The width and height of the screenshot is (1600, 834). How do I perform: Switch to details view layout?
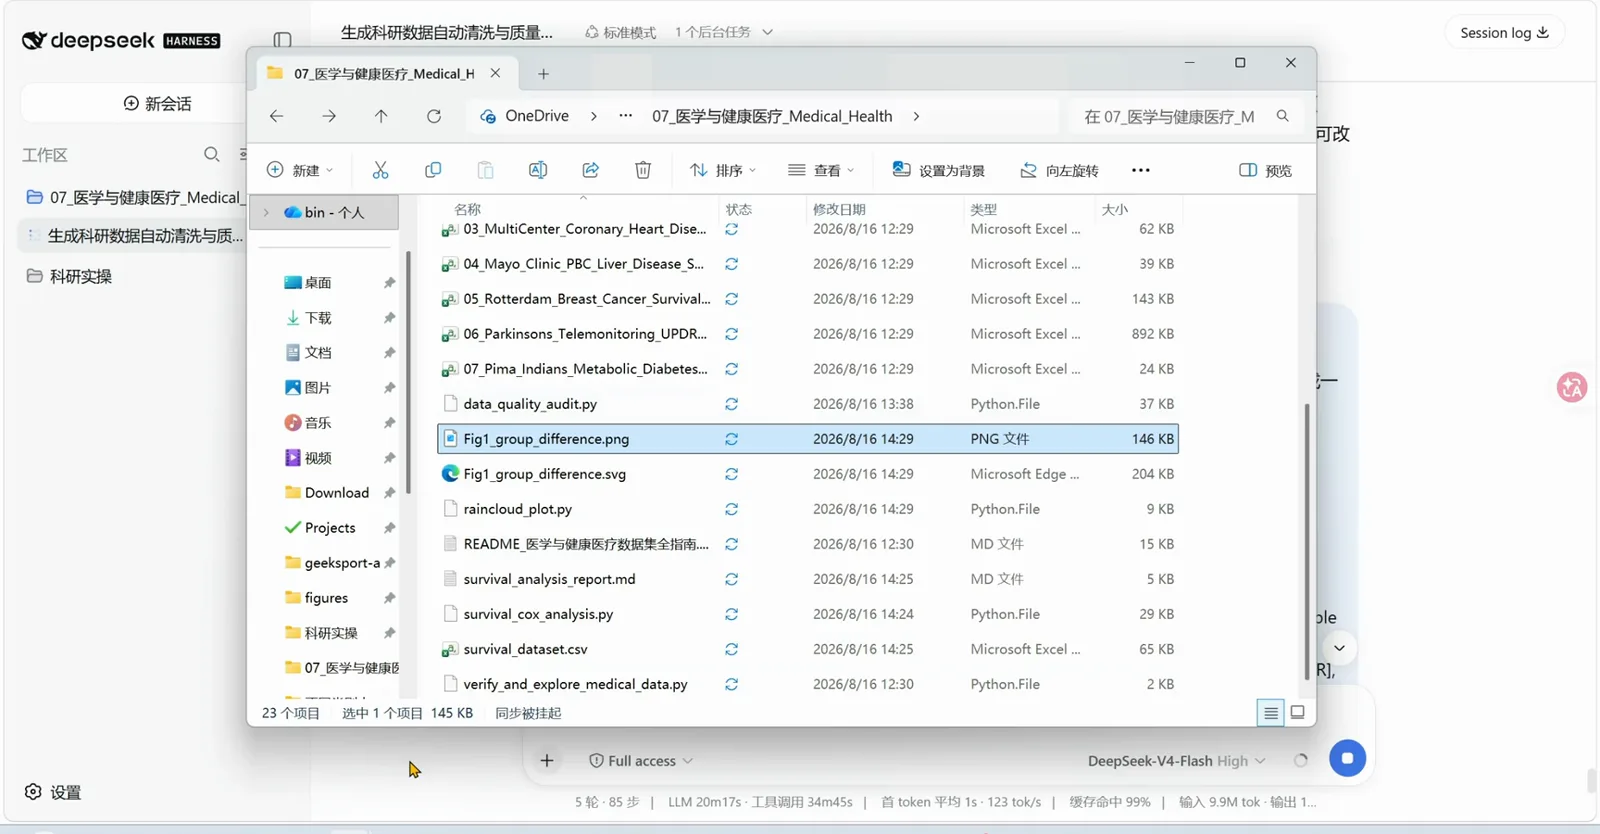(1271, 712)
